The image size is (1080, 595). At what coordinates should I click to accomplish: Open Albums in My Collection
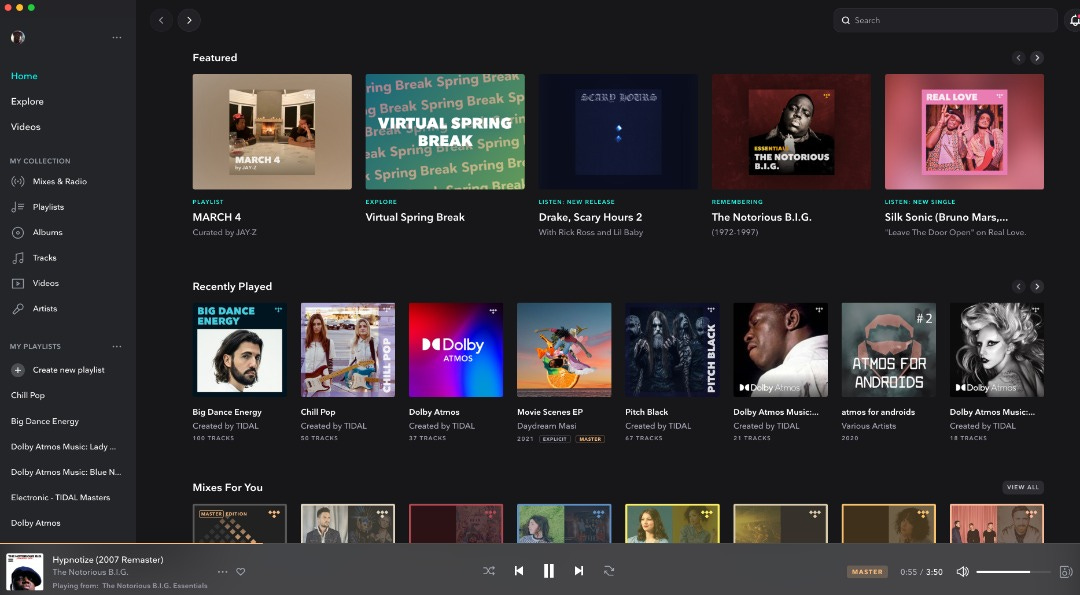[x=37, y=232]
